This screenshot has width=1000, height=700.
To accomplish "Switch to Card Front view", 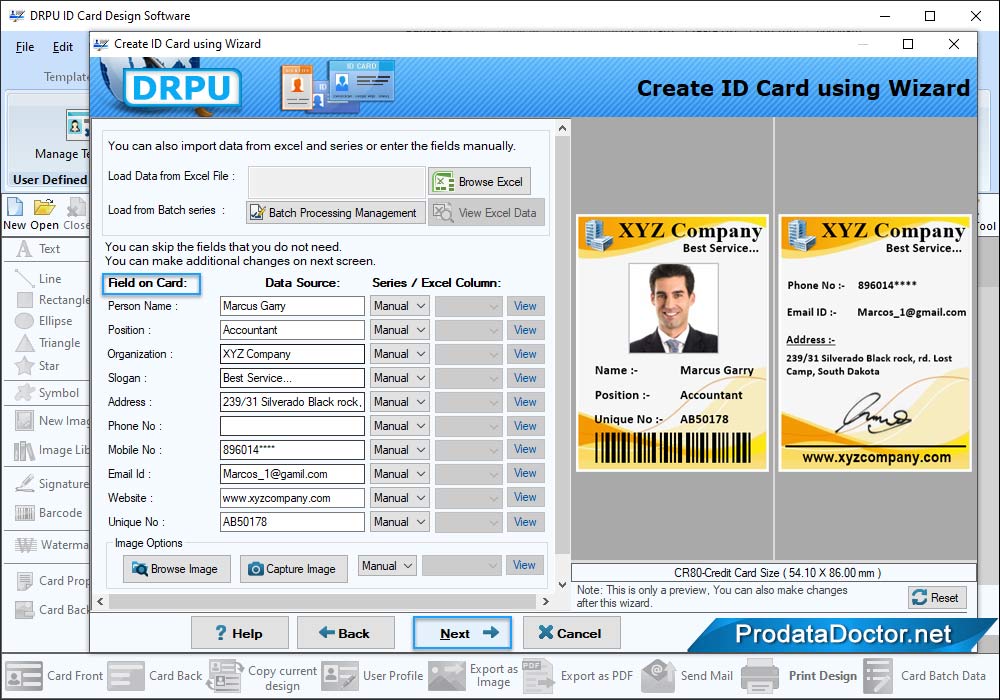I will click(54, 676).
